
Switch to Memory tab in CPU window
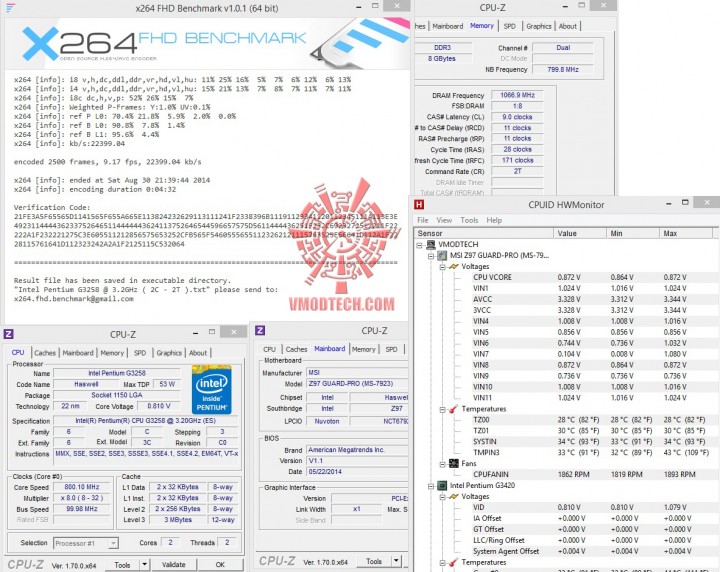(112, 353)
